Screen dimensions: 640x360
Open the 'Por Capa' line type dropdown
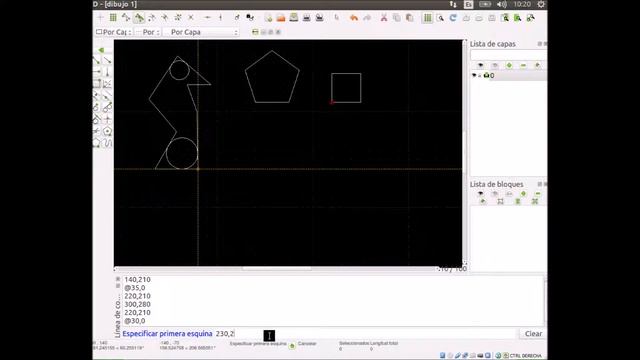coord(201,32)
